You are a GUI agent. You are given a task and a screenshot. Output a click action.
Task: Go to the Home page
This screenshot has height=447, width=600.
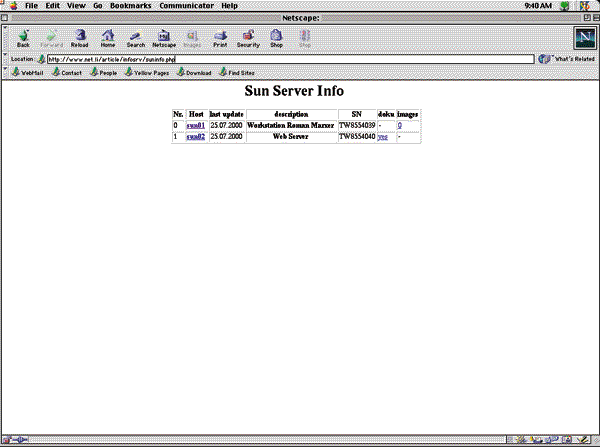[108, 37]
